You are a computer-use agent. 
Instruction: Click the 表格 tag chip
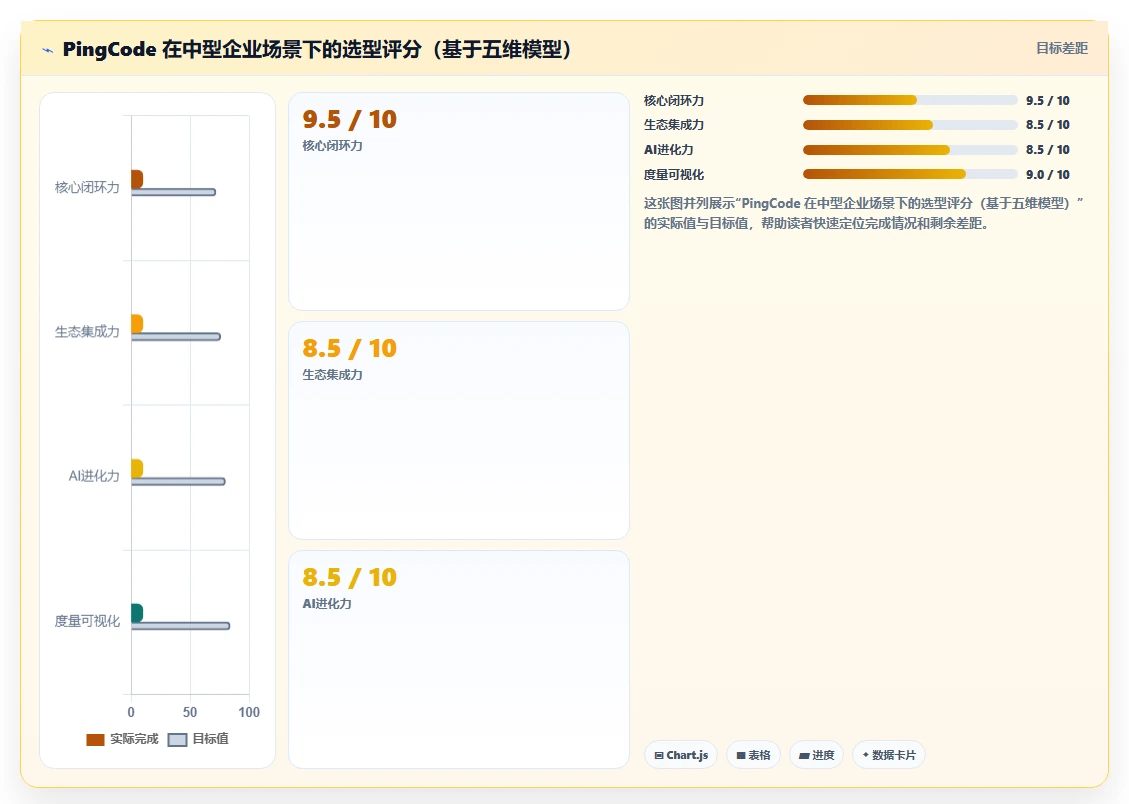click(753, 755)
